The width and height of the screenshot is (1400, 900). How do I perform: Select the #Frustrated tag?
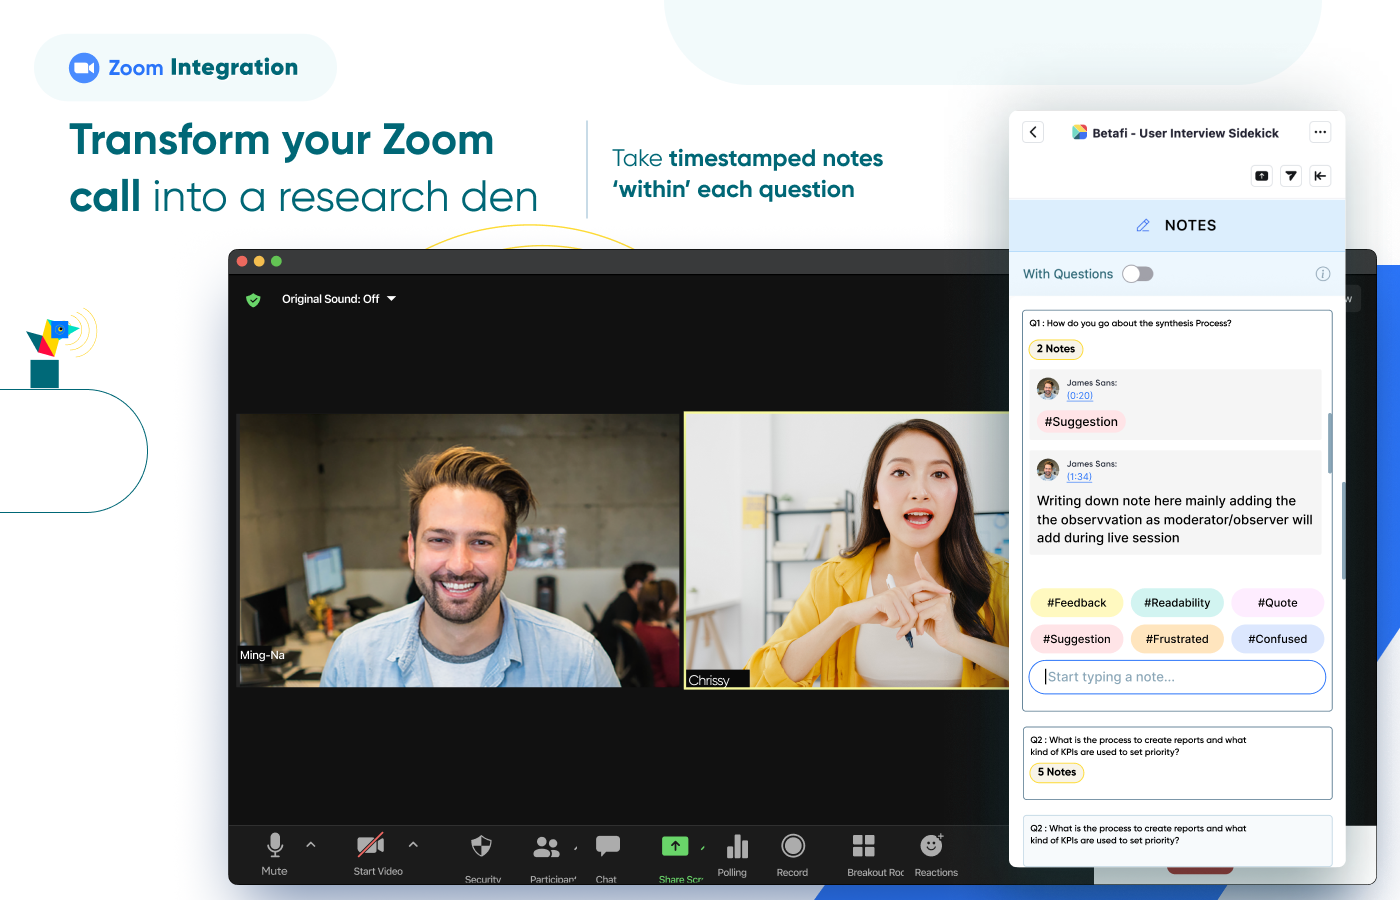click(1177, 639)
